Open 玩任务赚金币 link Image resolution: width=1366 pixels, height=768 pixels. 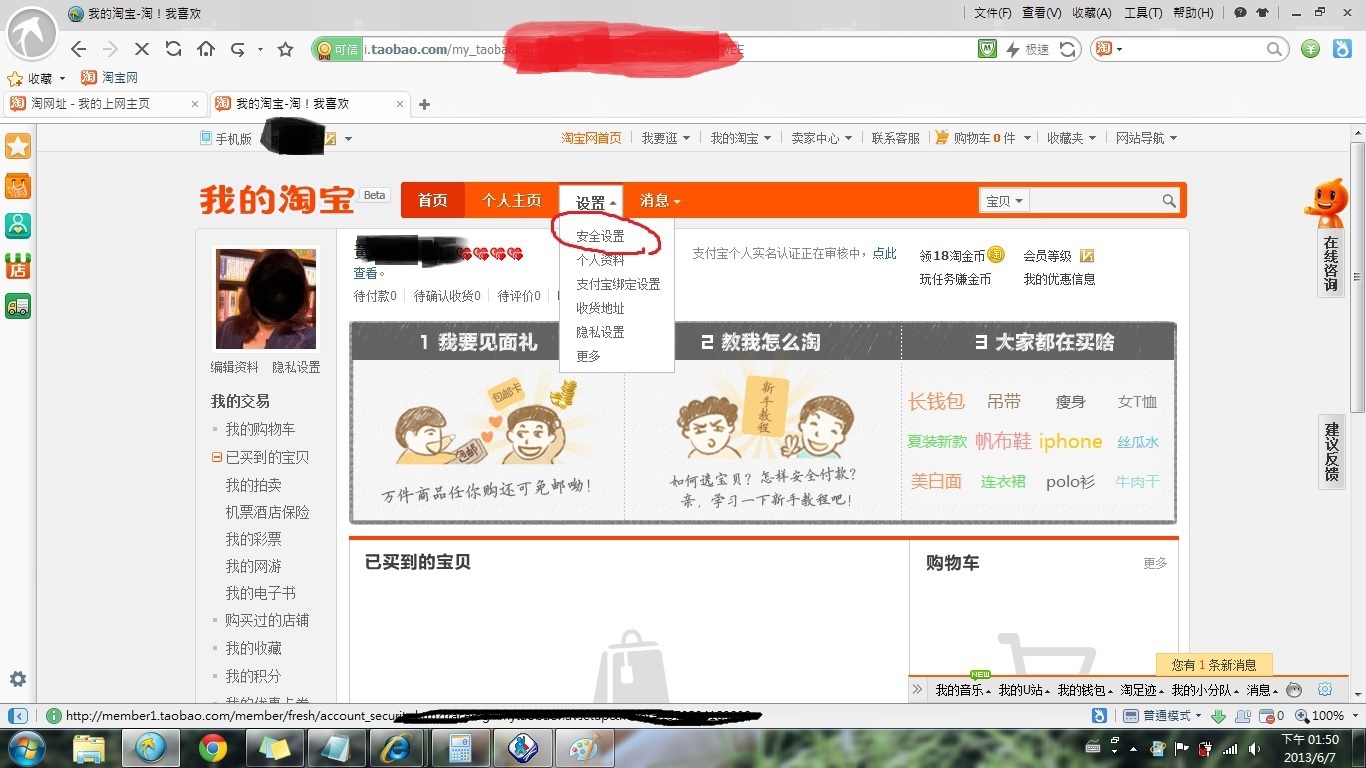955,279
